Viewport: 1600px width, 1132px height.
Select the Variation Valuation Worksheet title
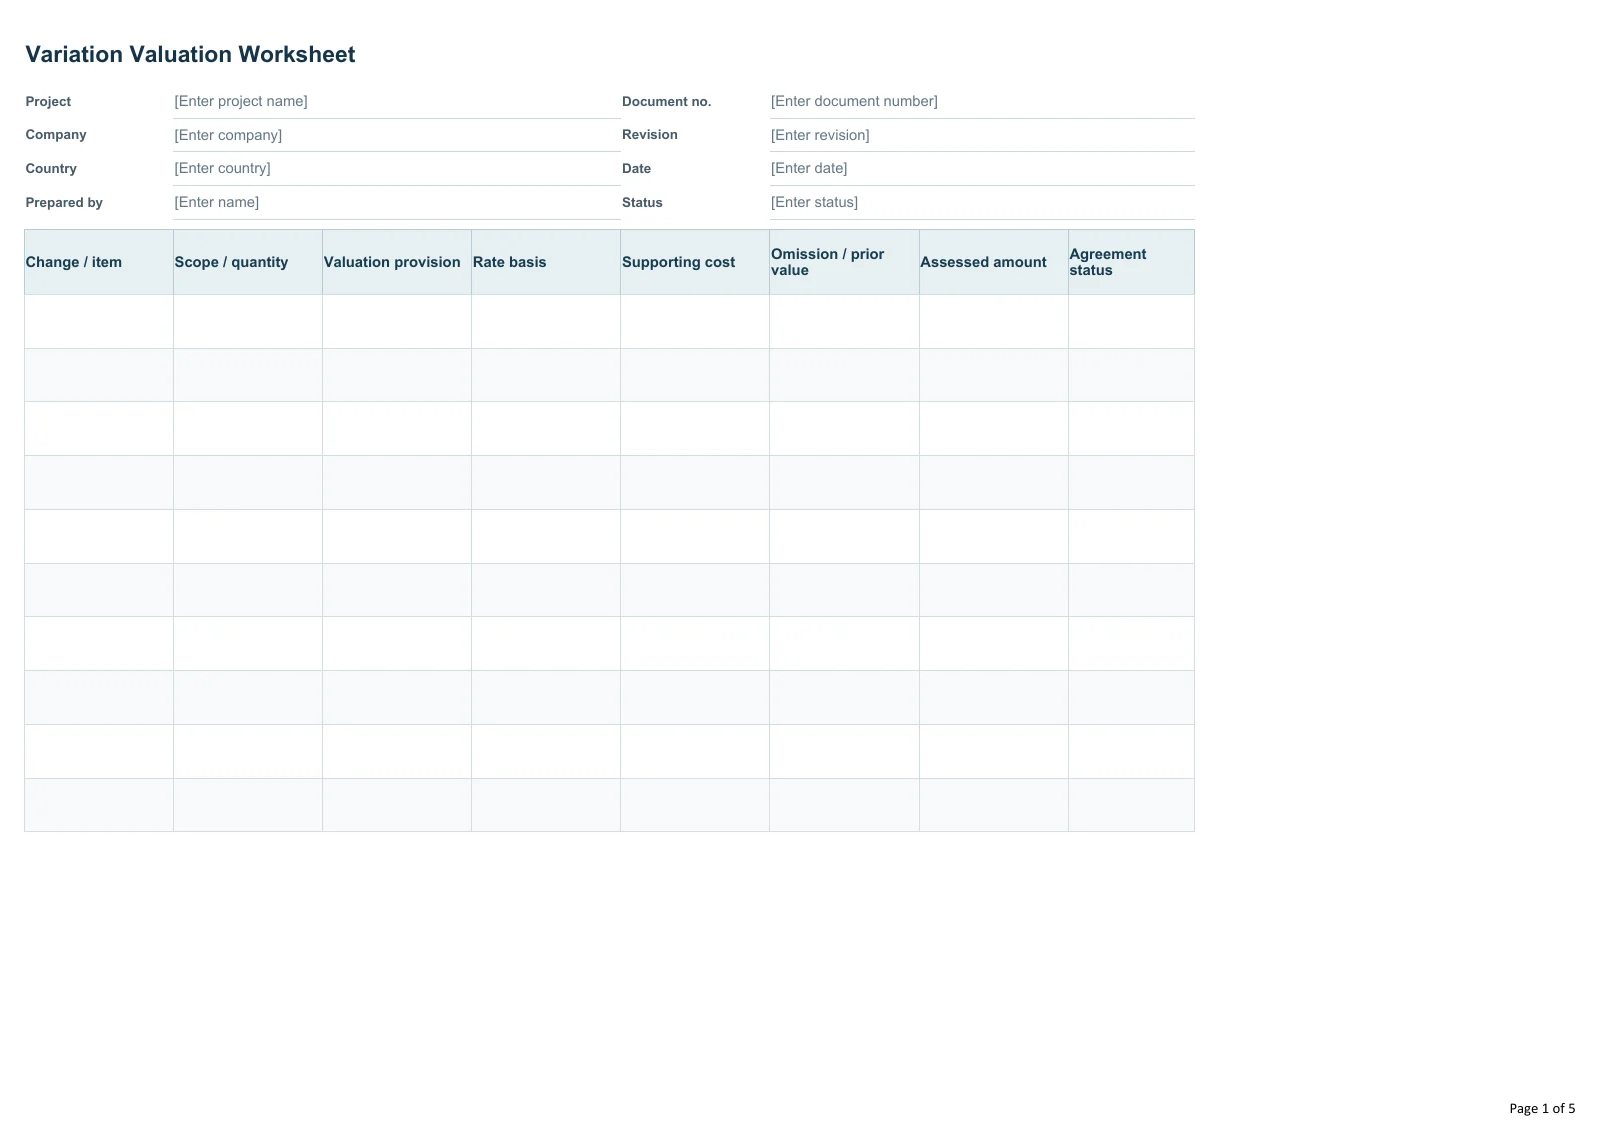click(x=190, y=54)
